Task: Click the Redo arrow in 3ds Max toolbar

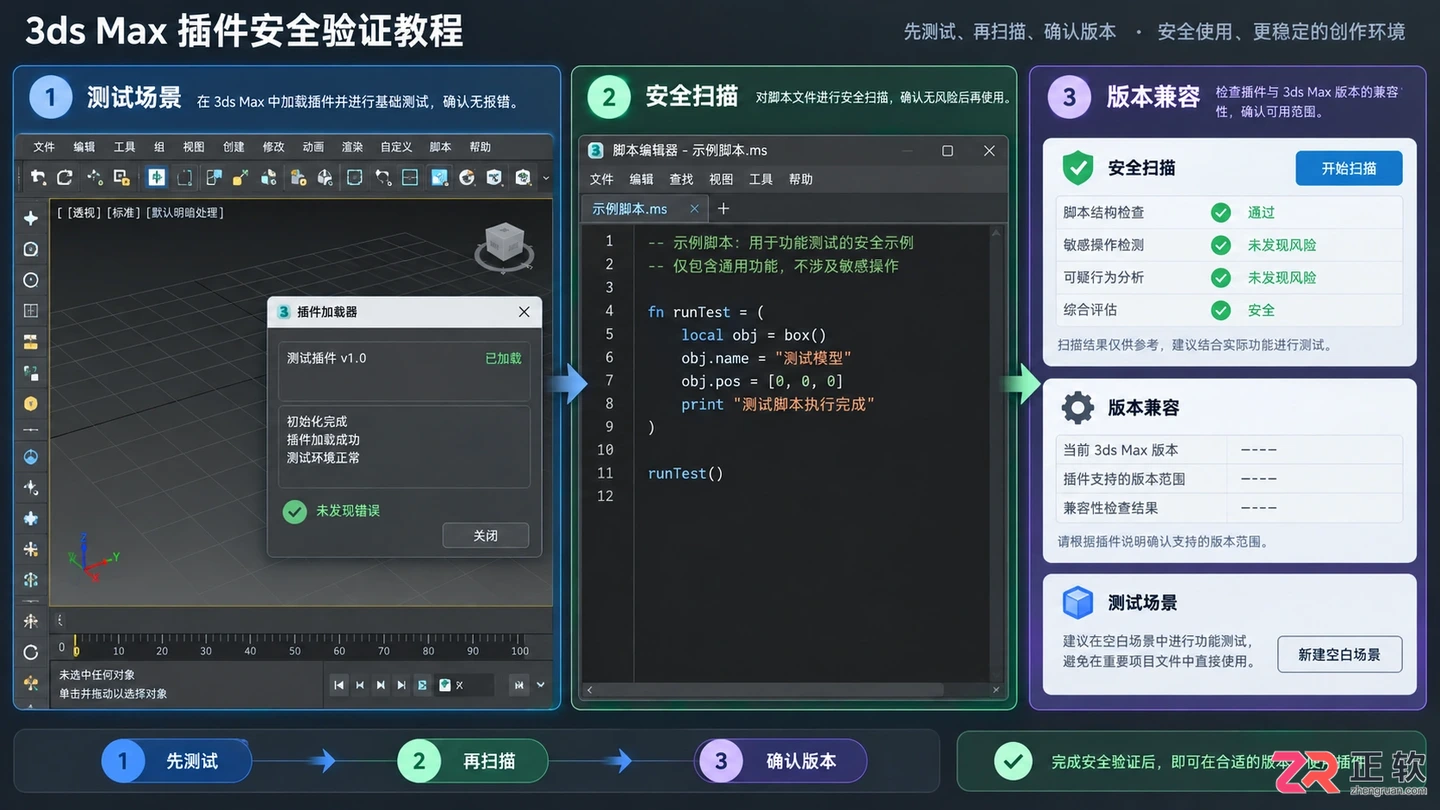Action: pyautogui.click(x=65, y=177)
